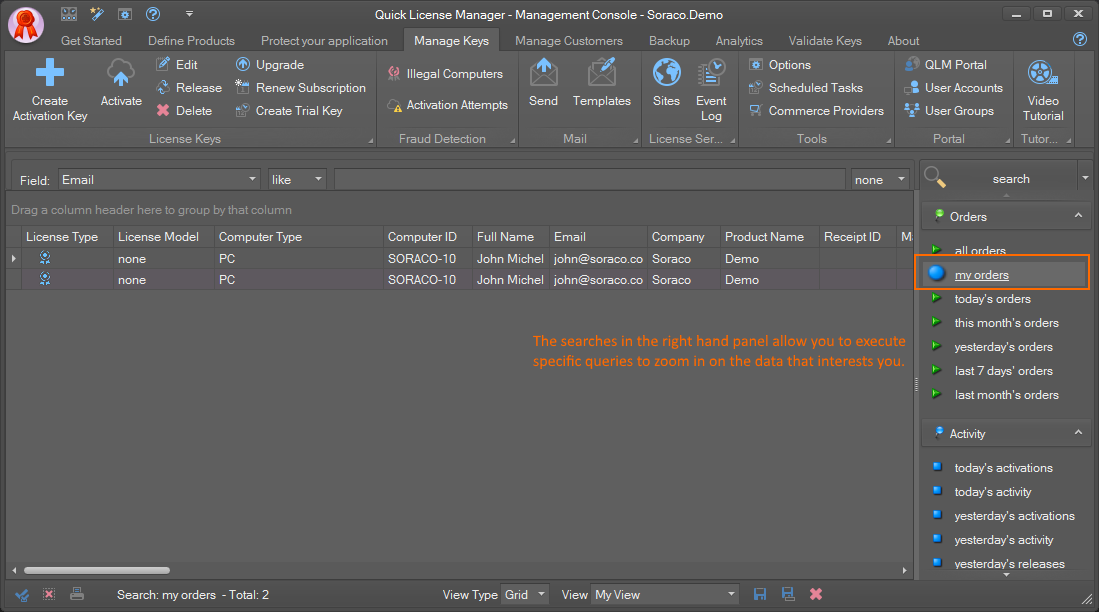The height and width of the screenshot is (612, 1099).
Task: Click the Send mail icon
Action: tap(543, 73)
